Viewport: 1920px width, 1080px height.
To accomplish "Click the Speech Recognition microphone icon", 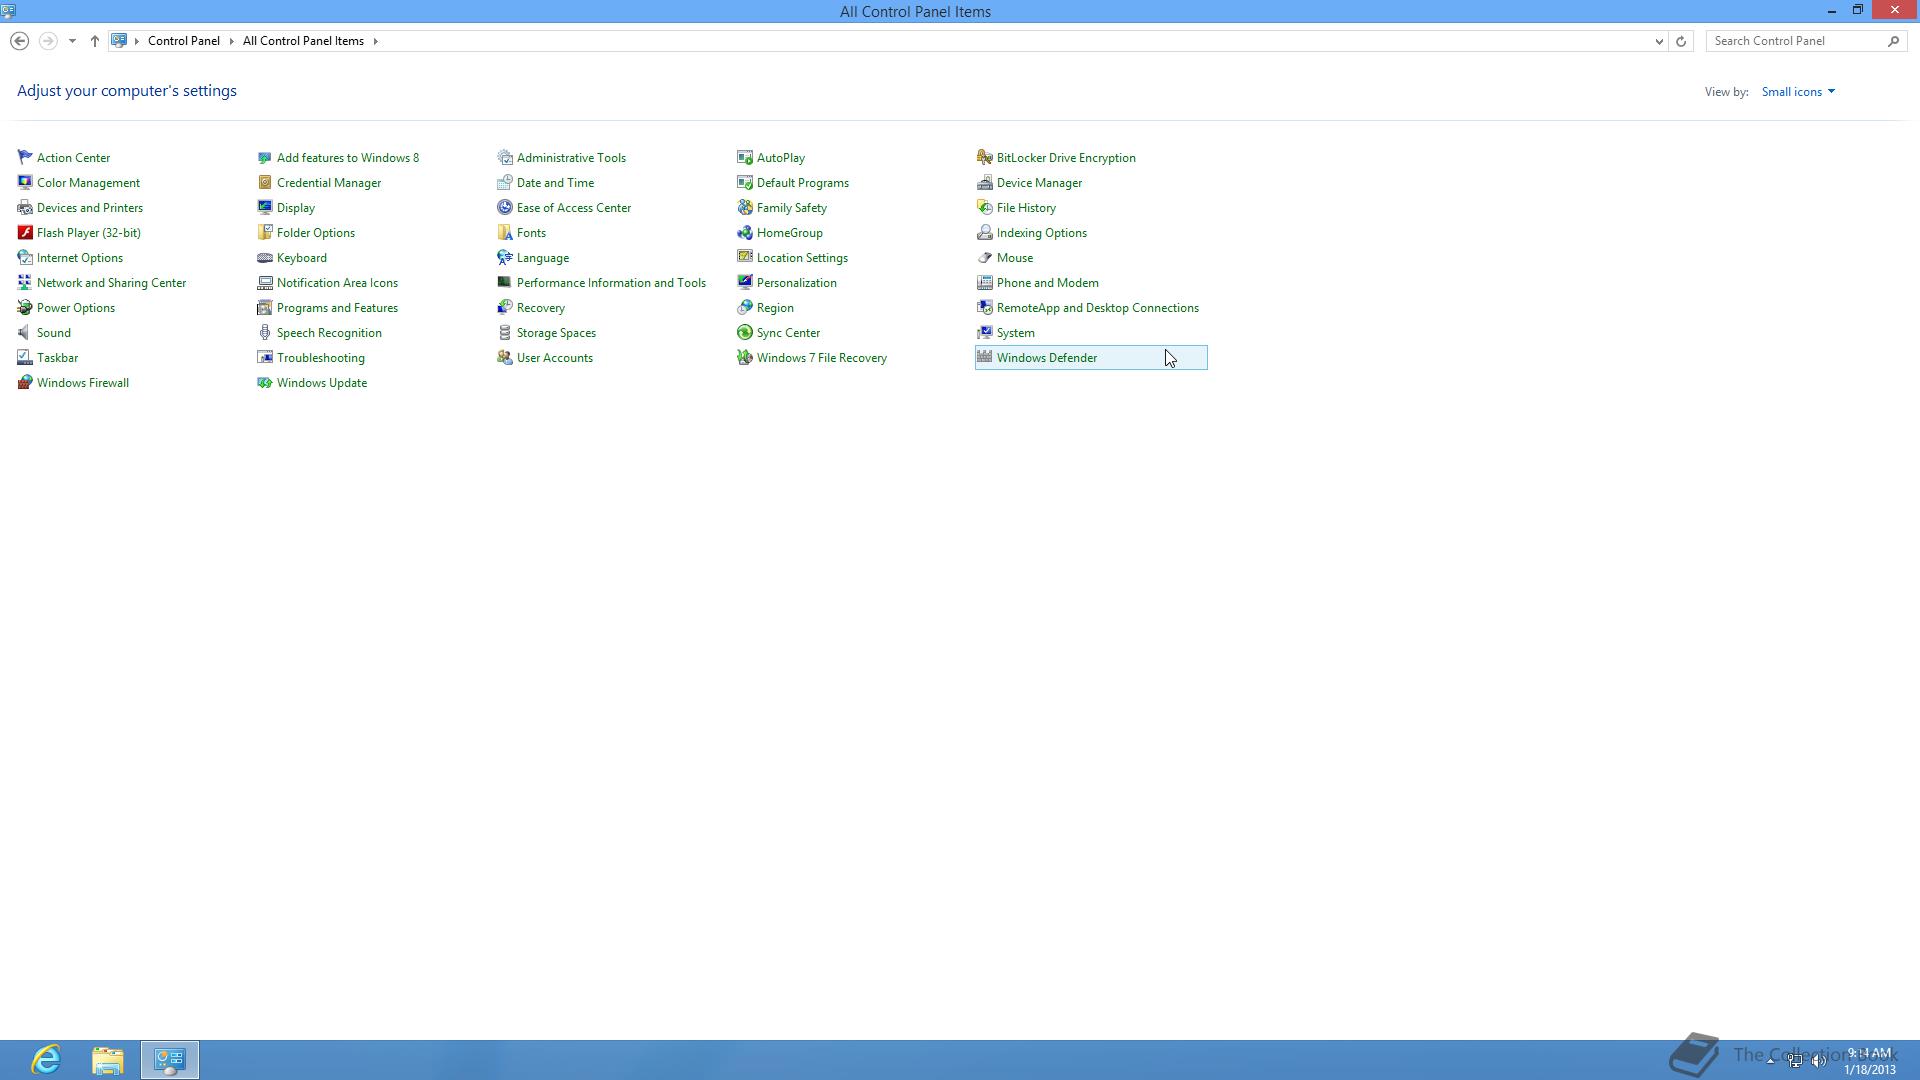I will coord(265,332).
